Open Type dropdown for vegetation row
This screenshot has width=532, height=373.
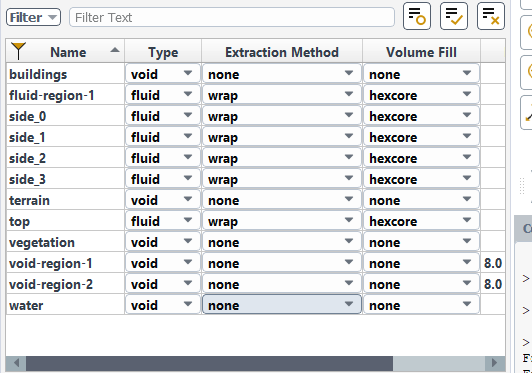(163, 242)
